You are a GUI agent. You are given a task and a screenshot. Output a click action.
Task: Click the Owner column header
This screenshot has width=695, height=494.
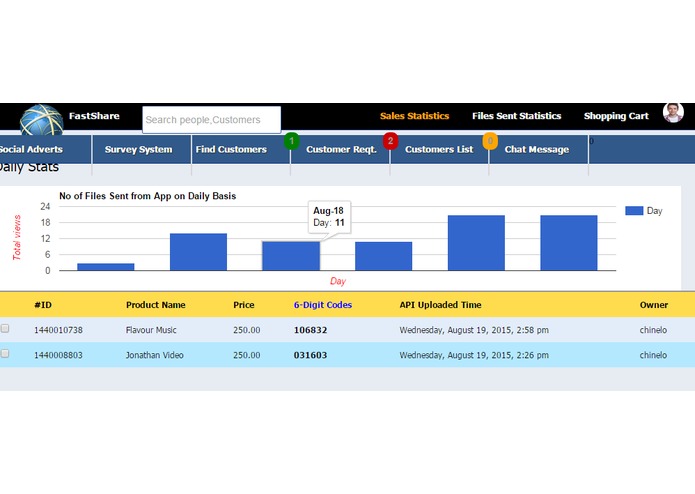[654, 305]
